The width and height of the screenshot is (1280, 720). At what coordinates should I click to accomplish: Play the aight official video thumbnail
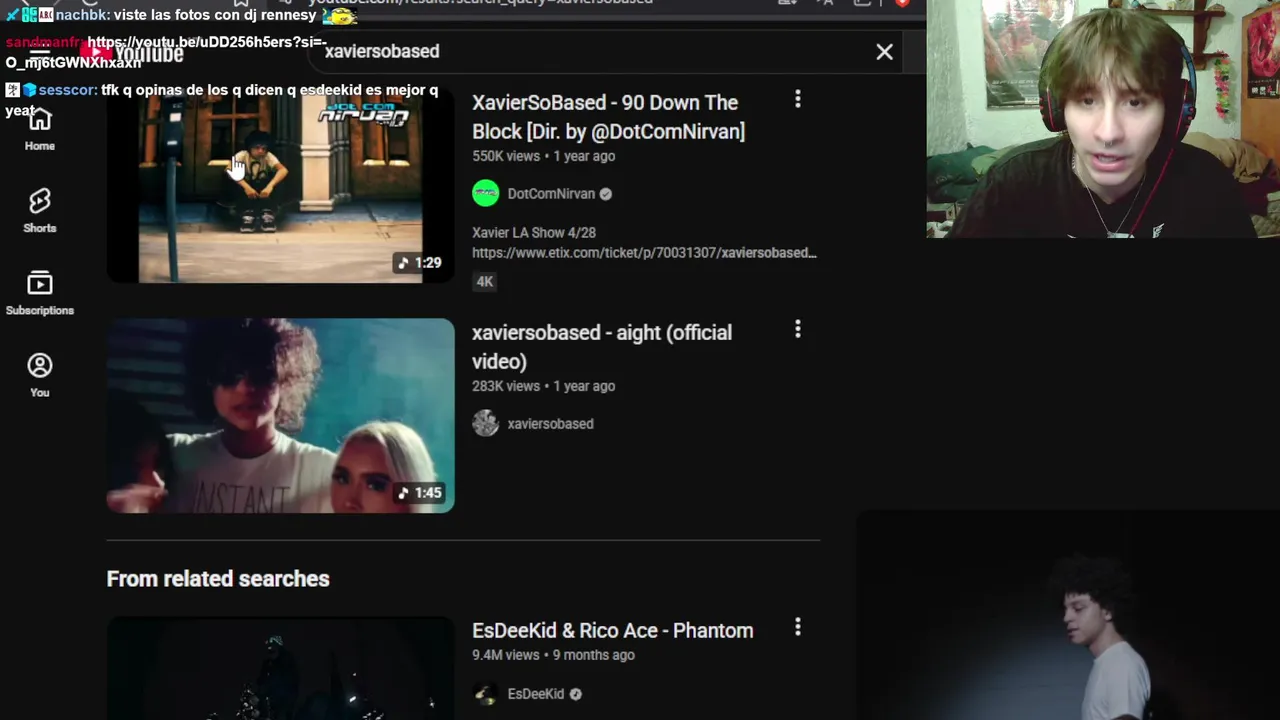click(x=280, y=415)
